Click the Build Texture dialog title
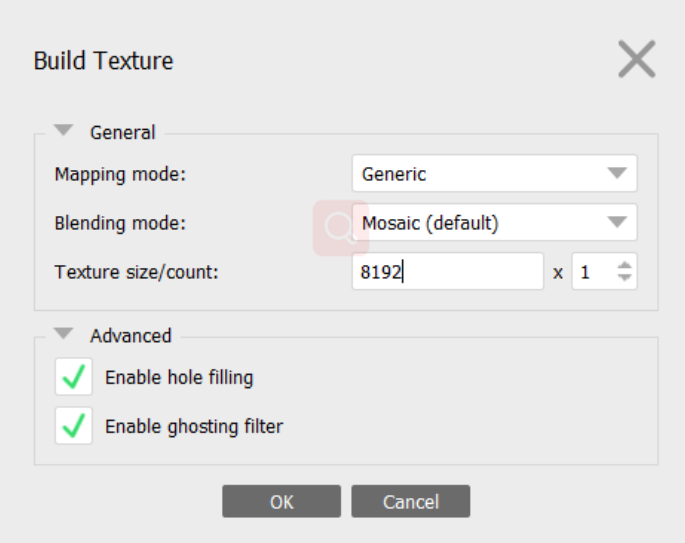Image resolution: width=685 pixels, height=543 pixels. click(103, 61)
